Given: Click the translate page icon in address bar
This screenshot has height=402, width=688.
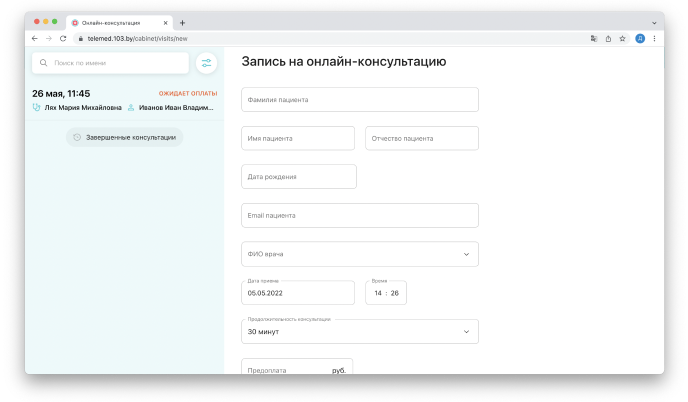Looking at the screenshot, I should 594,38.
